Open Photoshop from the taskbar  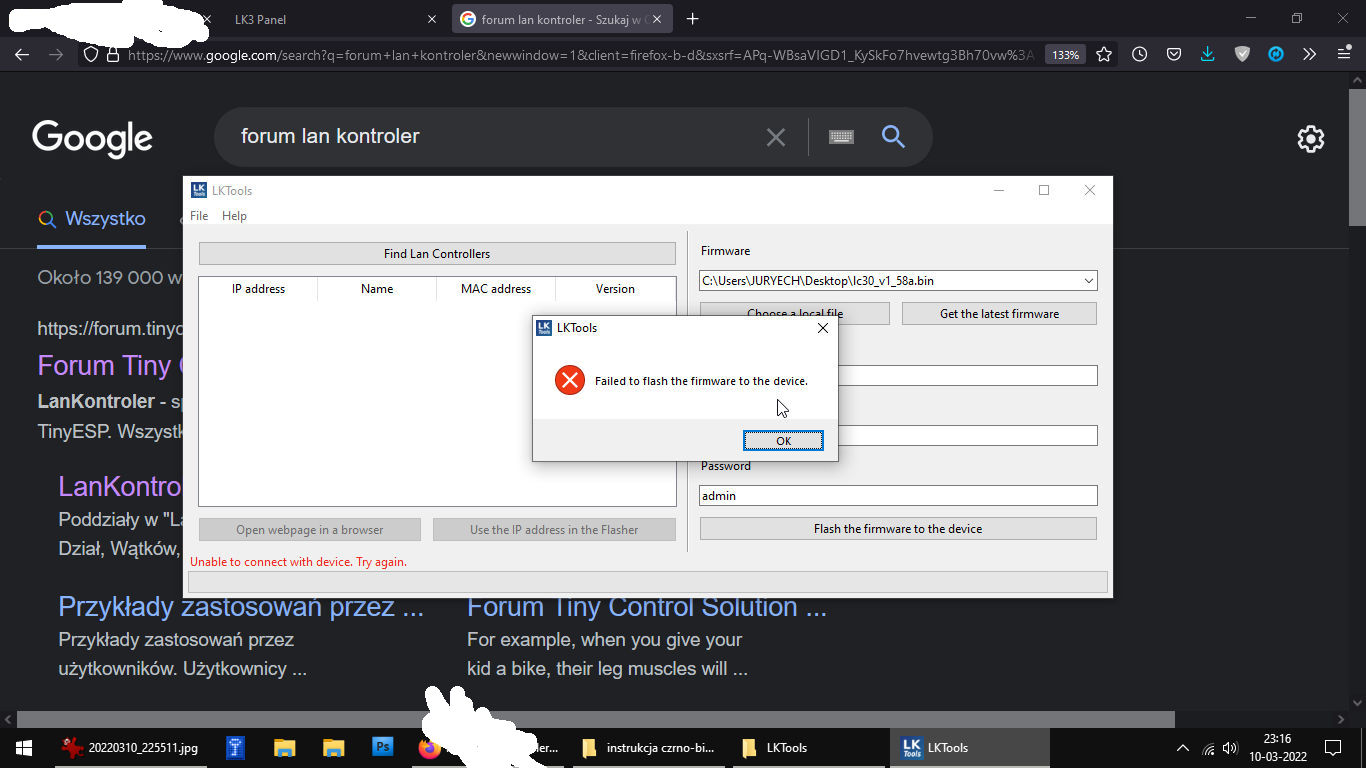pos(382,747)
